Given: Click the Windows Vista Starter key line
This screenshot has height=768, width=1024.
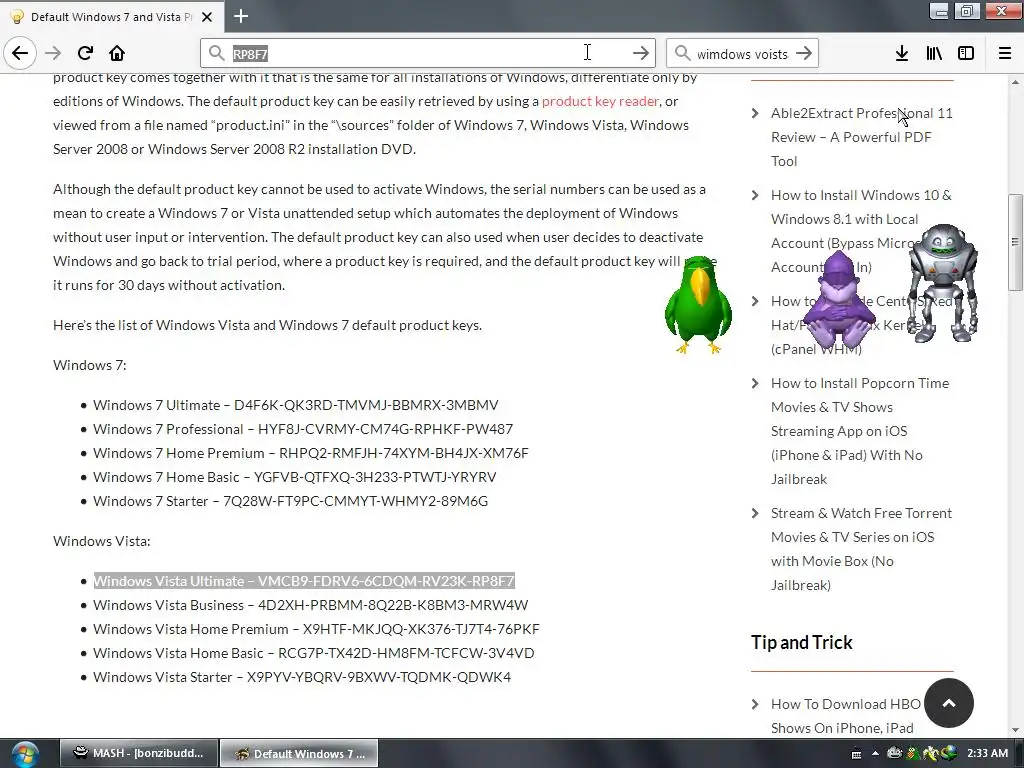Looking at the screenshot, I should 302,677.
